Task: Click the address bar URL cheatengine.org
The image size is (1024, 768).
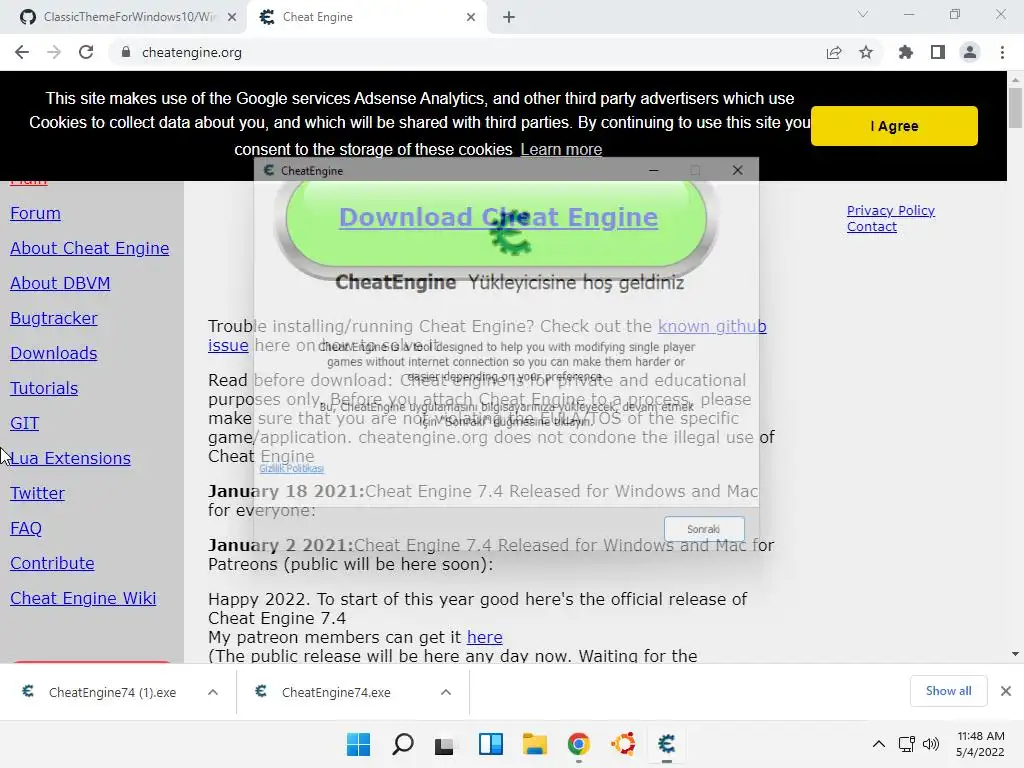Action: [x=191, y=52]
